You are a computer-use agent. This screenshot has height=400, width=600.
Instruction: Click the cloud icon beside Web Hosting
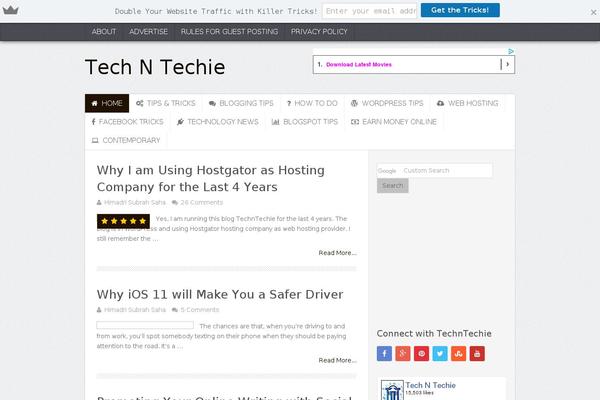pos(440,103)
